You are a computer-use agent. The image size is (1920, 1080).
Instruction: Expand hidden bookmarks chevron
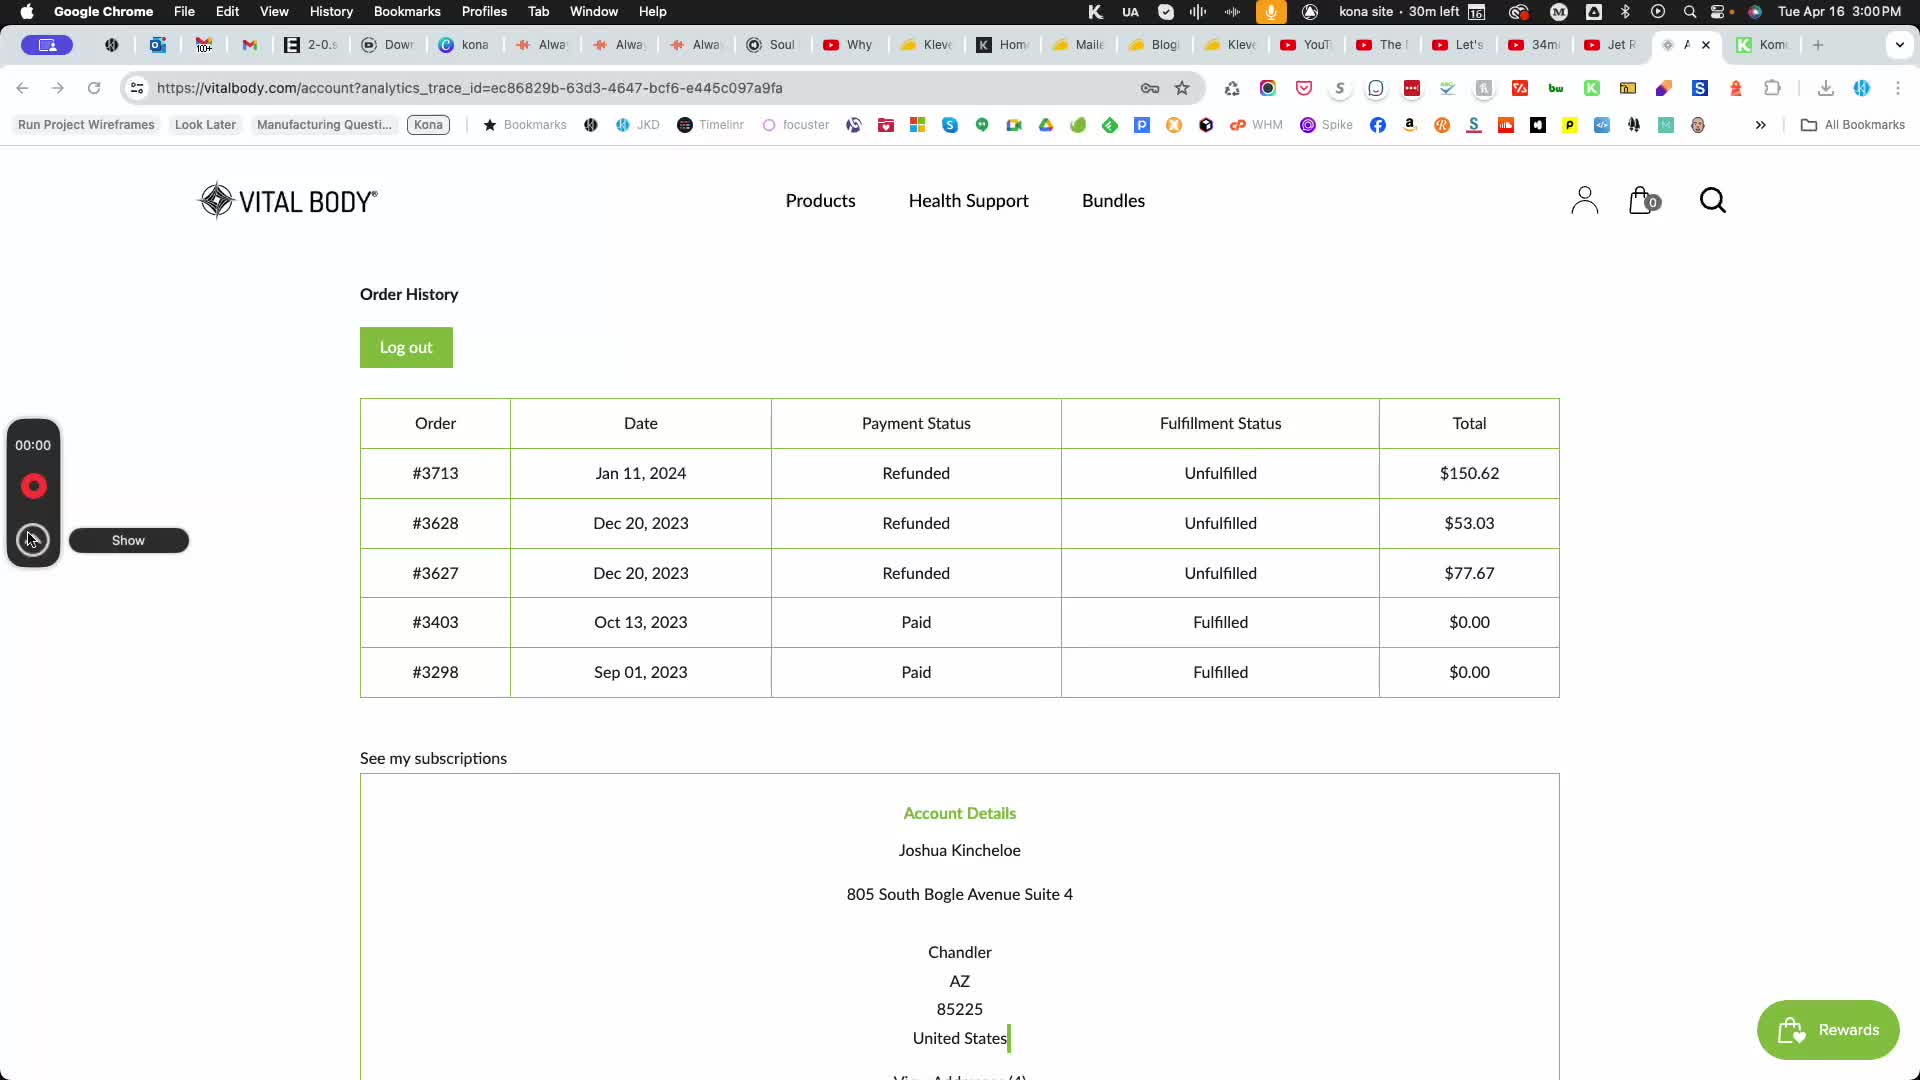[1760, 125]
